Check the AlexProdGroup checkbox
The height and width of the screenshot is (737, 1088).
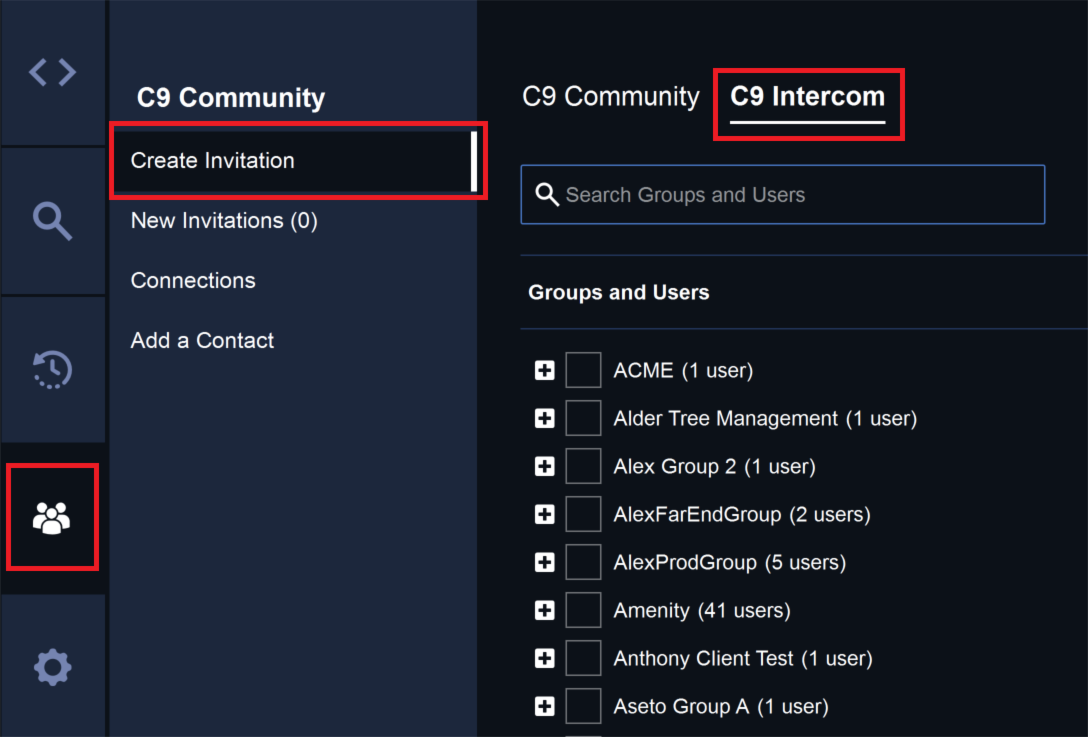583,561
